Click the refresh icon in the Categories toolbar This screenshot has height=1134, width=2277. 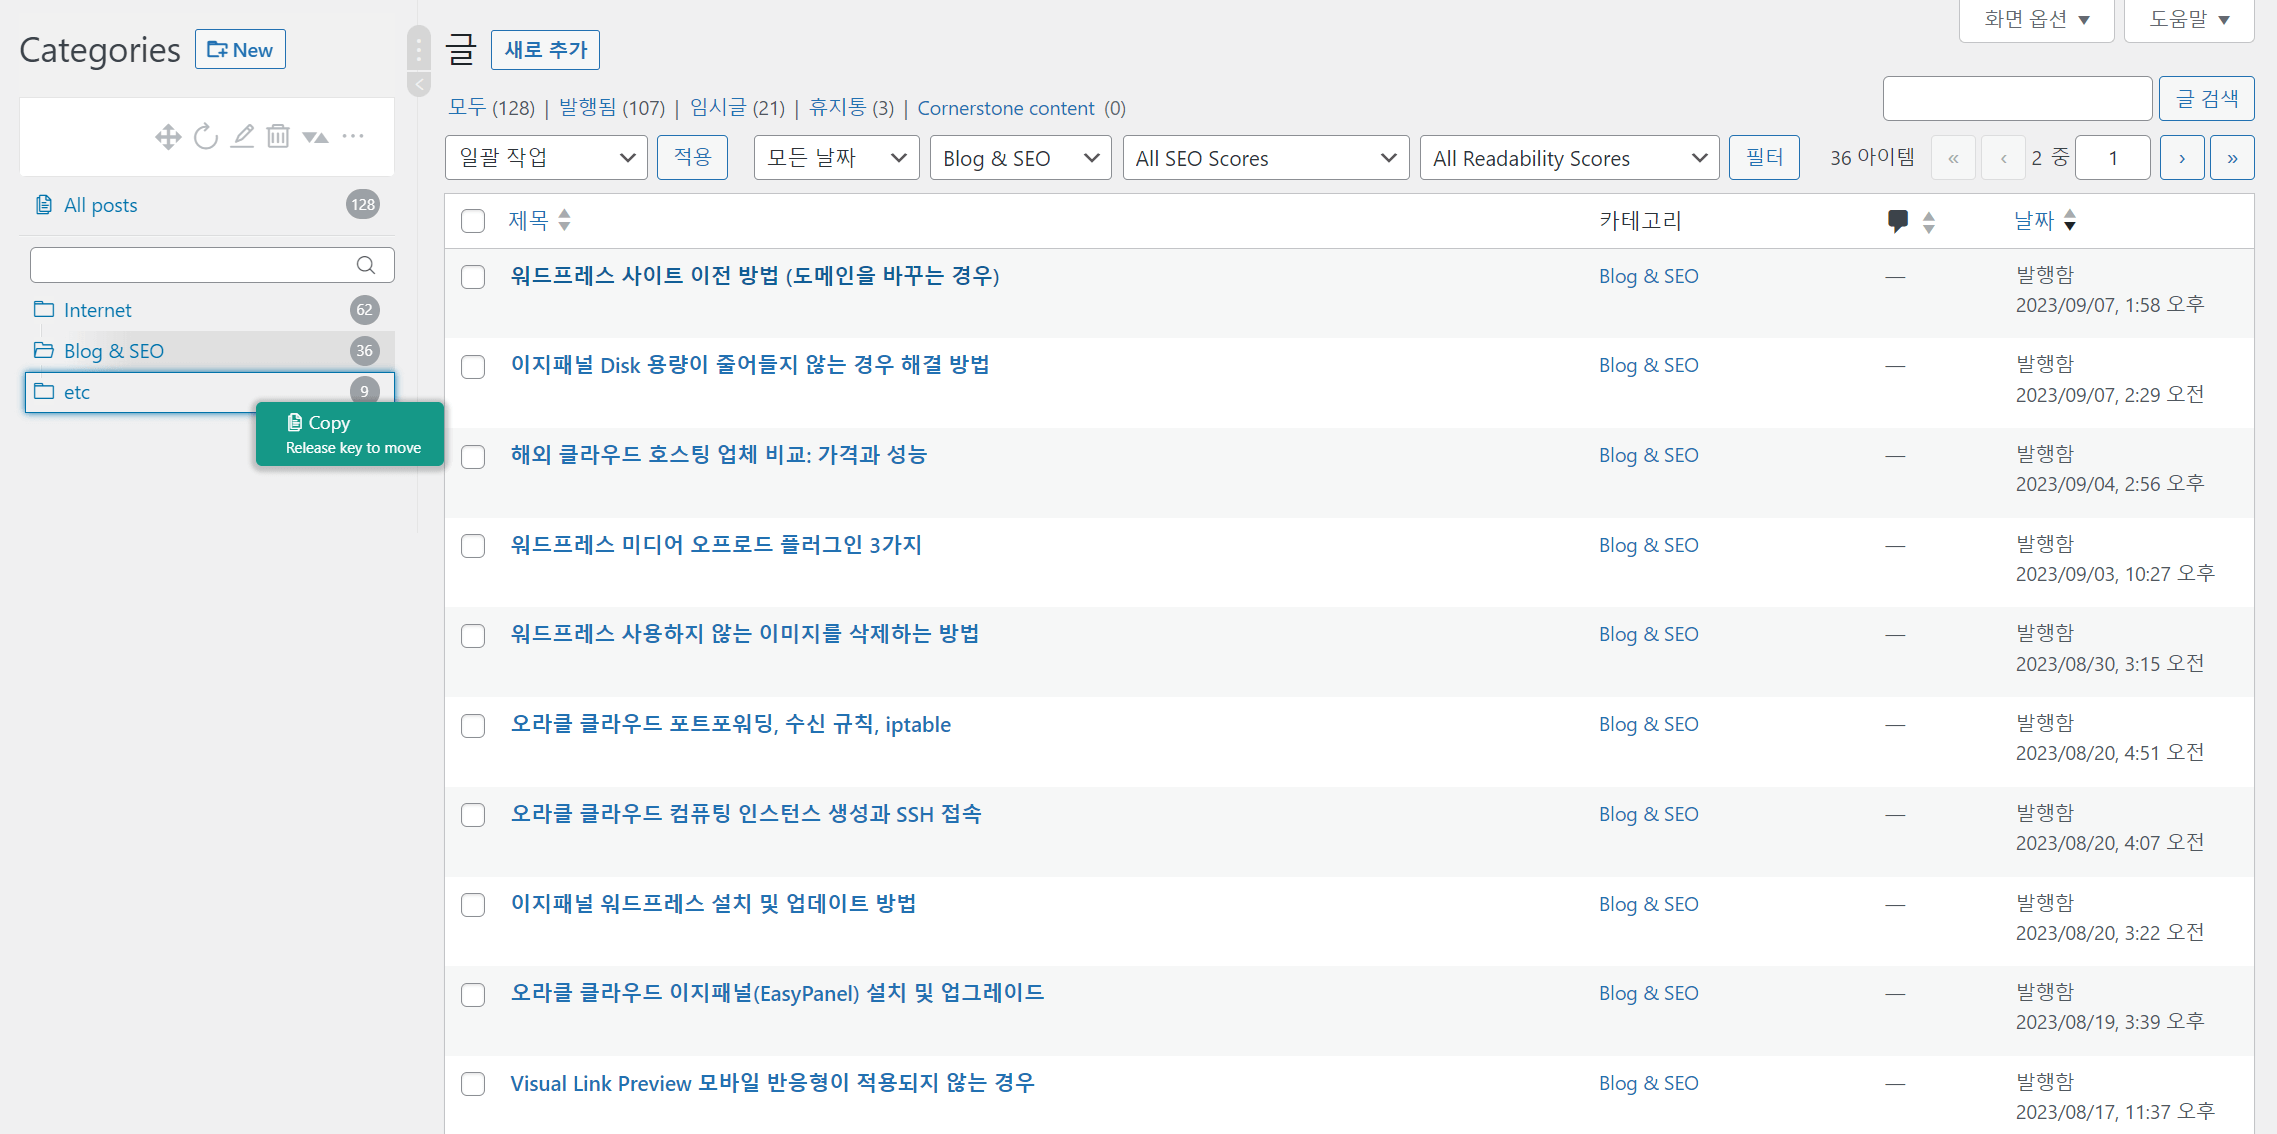pyautogui.click(x=206, y=137)
